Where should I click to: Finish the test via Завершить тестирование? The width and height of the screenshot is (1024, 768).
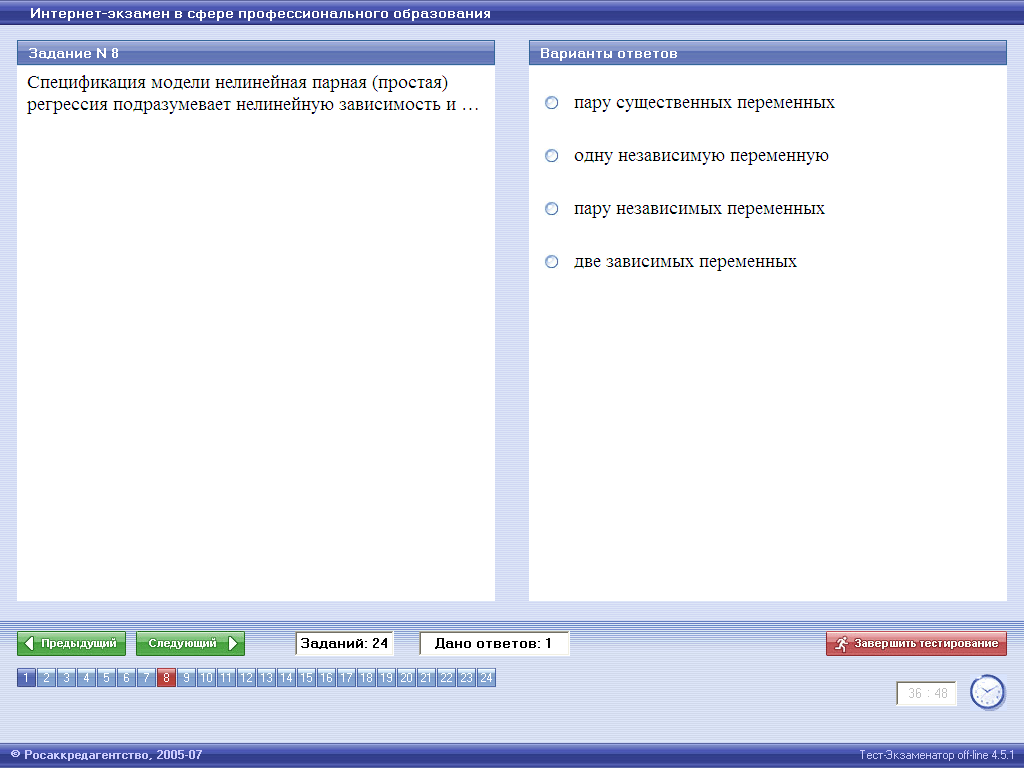[x=916, y=643]
